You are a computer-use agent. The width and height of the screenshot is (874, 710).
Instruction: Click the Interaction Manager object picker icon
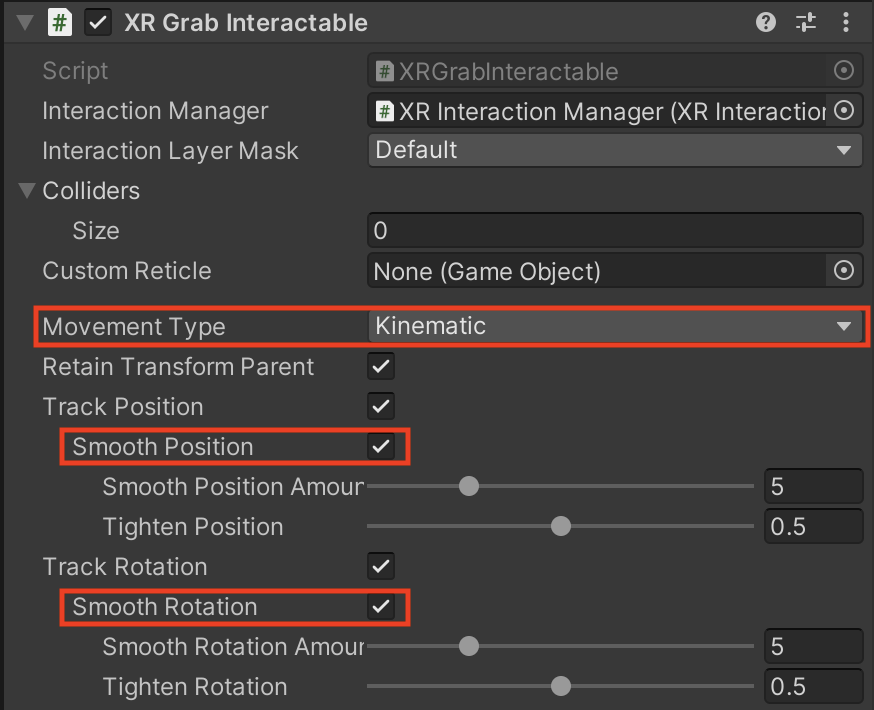point(844,111)
